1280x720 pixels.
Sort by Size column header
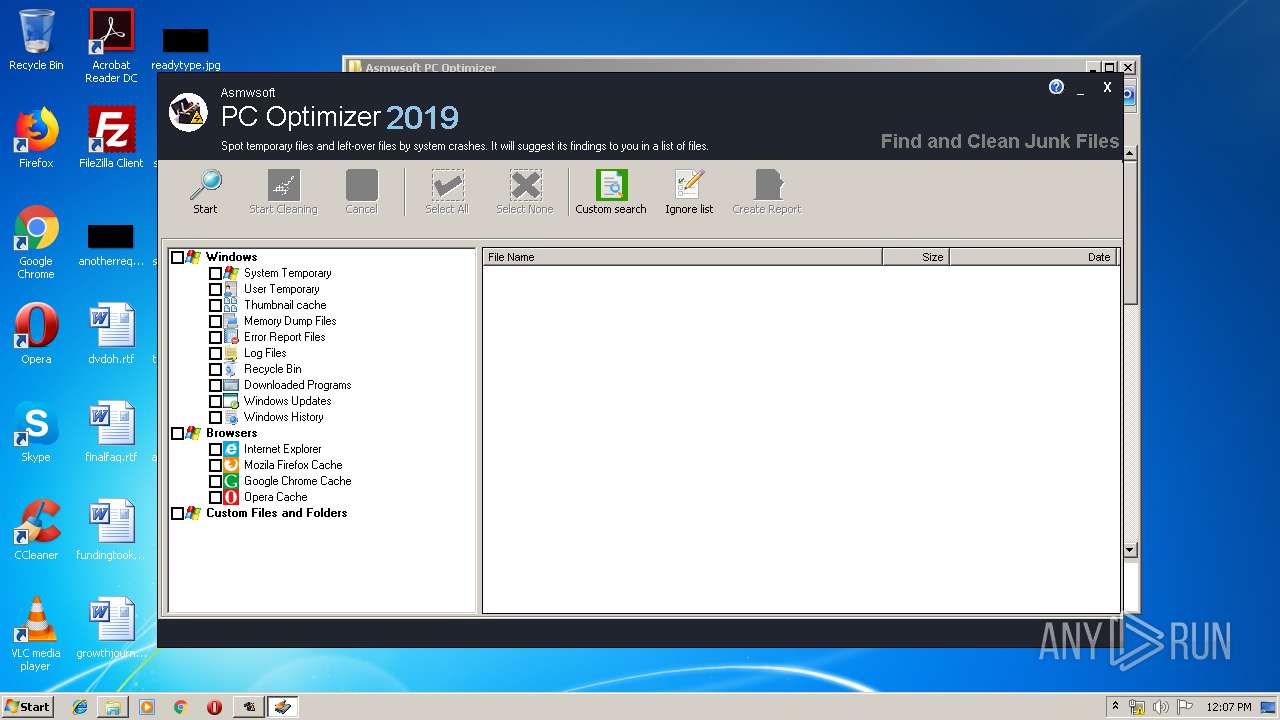(x=915, y=257)
